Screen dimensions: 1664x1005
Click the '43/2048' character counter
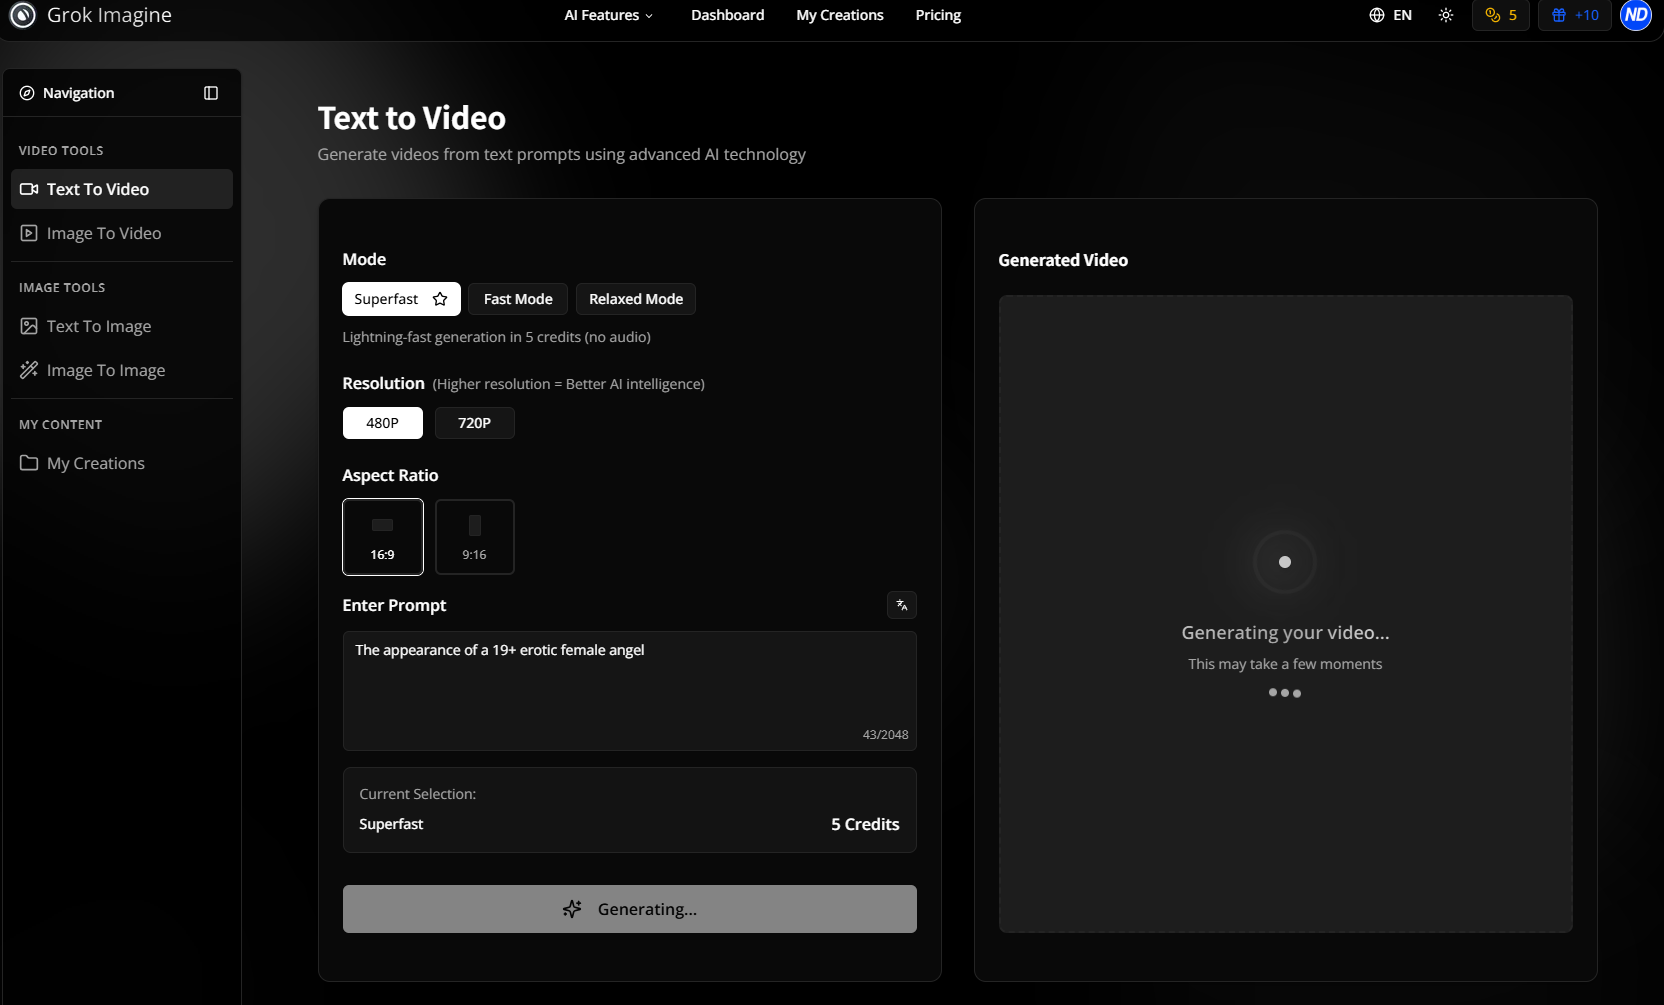886,735
